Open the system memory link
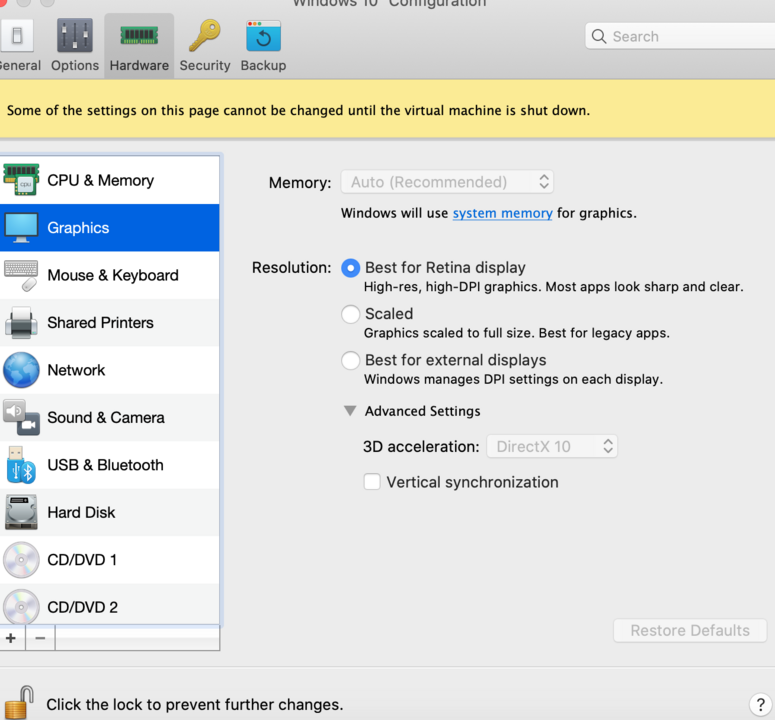The height and width of the screenshot is (720, 775). [502, 213]
